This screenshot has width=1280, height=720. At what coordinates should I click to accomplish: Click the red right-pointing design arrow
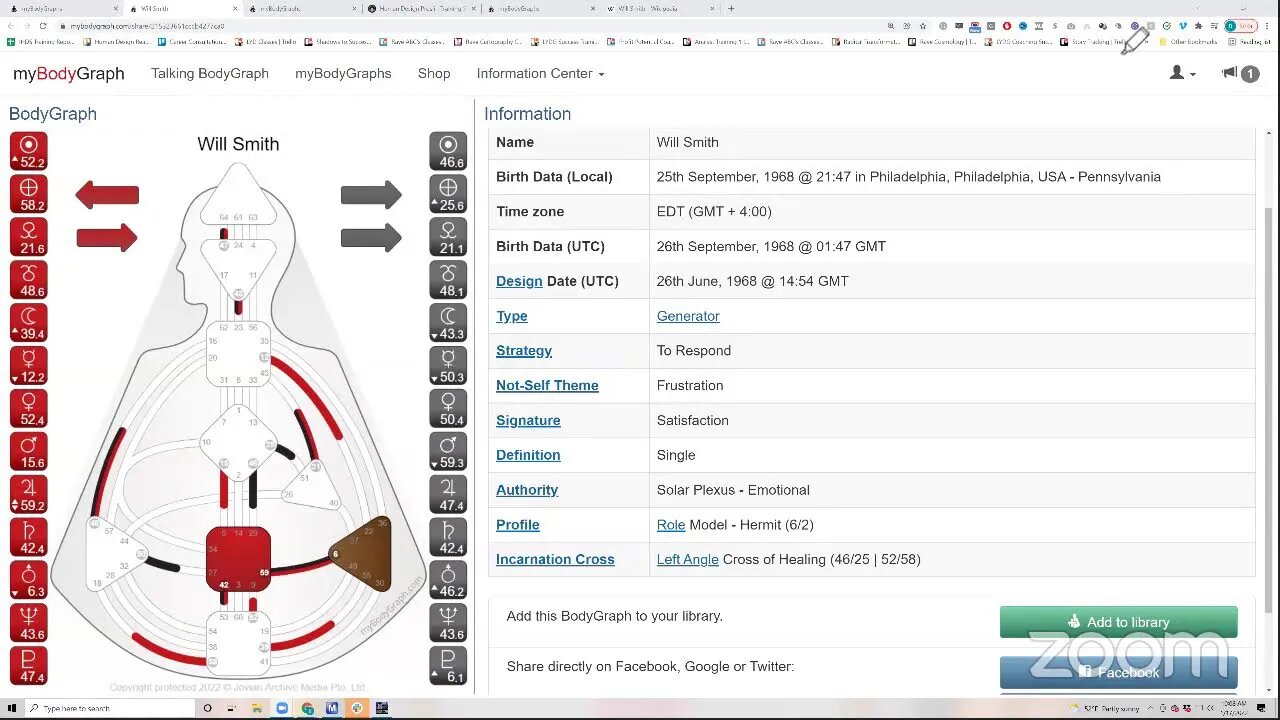pos(107,237)
